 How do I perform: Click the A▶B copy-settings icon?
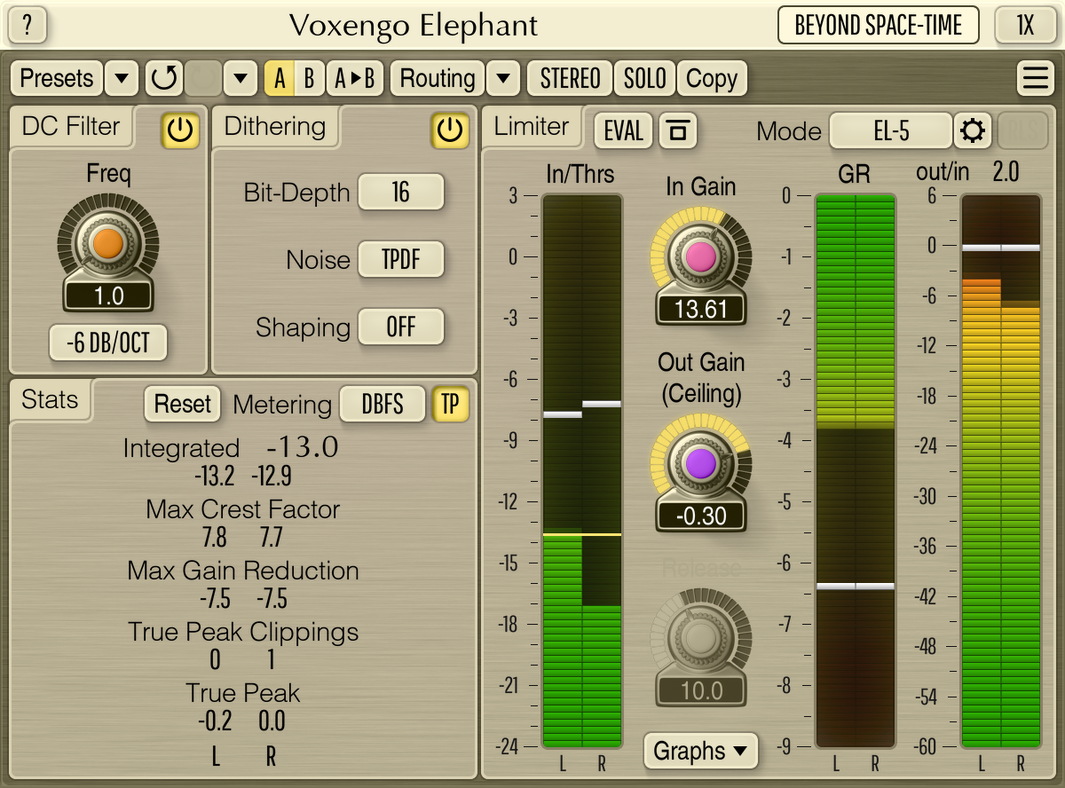[355, 78]
